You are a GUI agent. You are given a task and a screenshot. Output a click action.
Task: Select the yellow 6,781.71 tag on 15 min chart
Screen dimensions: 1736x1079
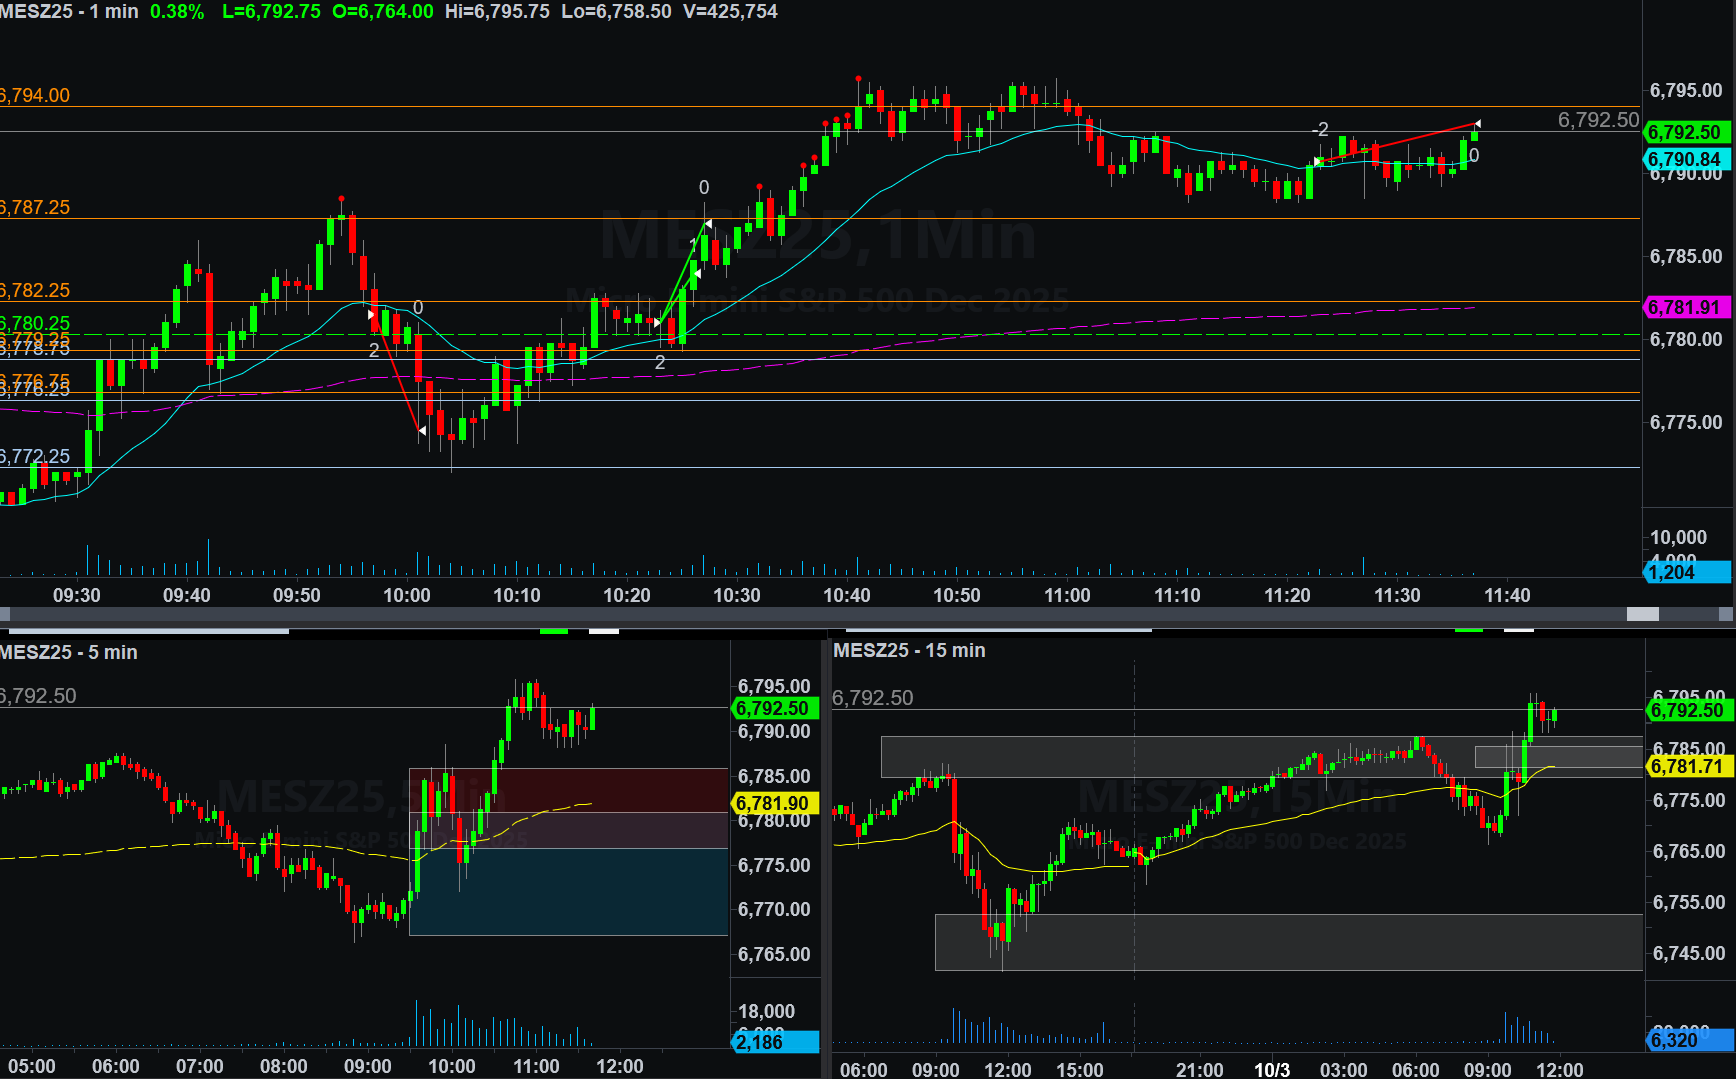pyautogui.click(x=1686, y=767)
